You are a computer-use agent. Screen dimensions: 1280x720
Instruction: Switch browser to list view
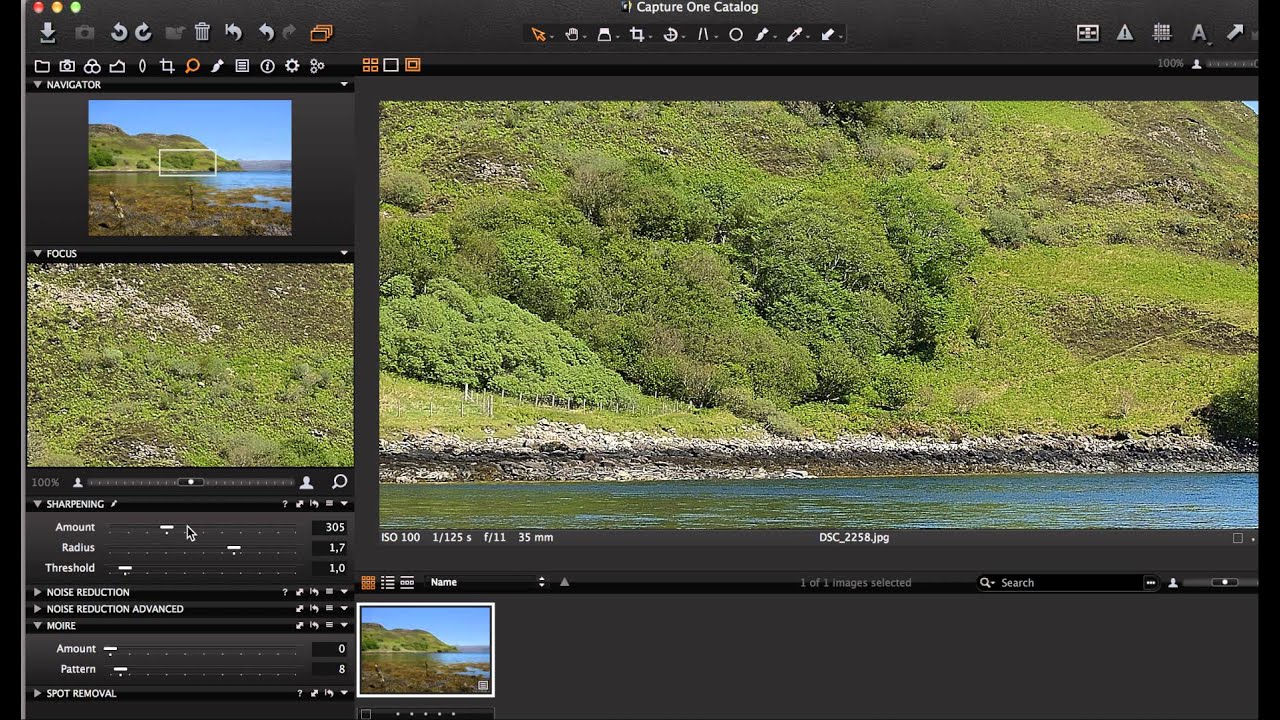[387, 582]
